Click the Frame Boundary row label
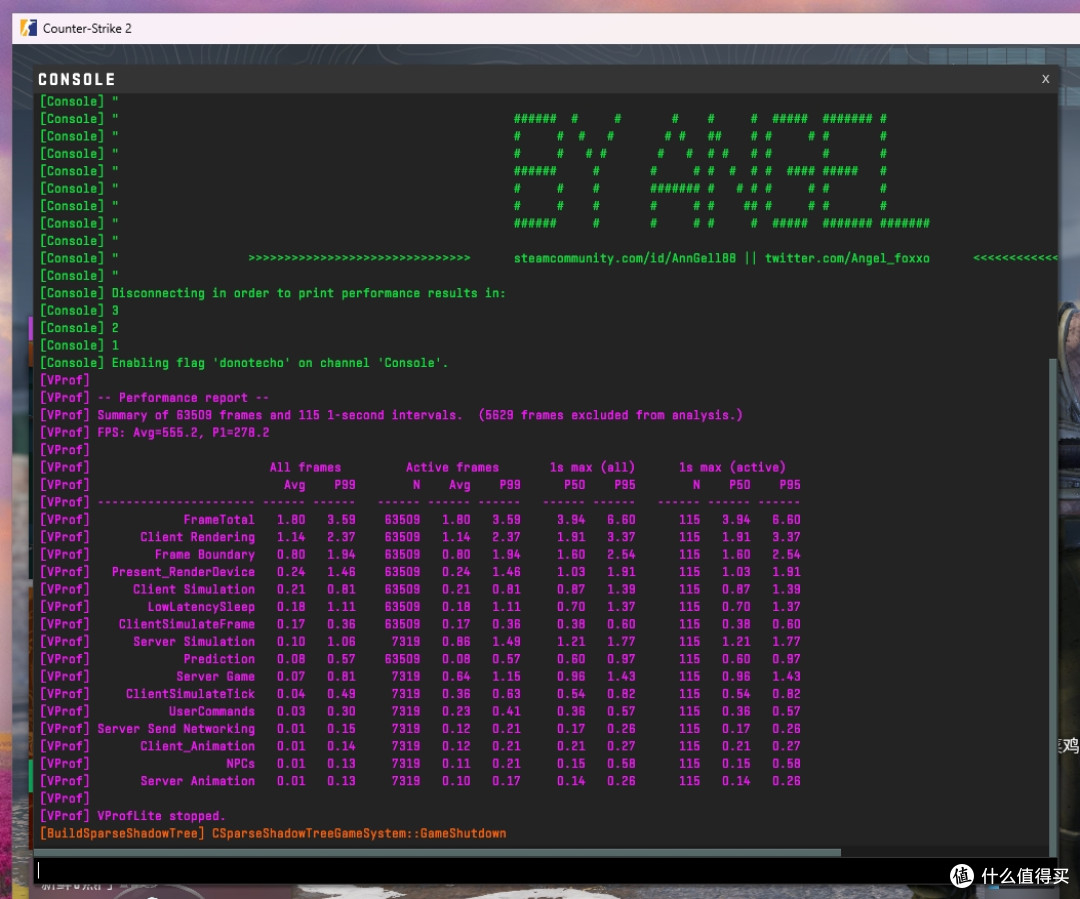Viewport: 1080px width, 899px height. pyautogui.click(x=205, y=555)
